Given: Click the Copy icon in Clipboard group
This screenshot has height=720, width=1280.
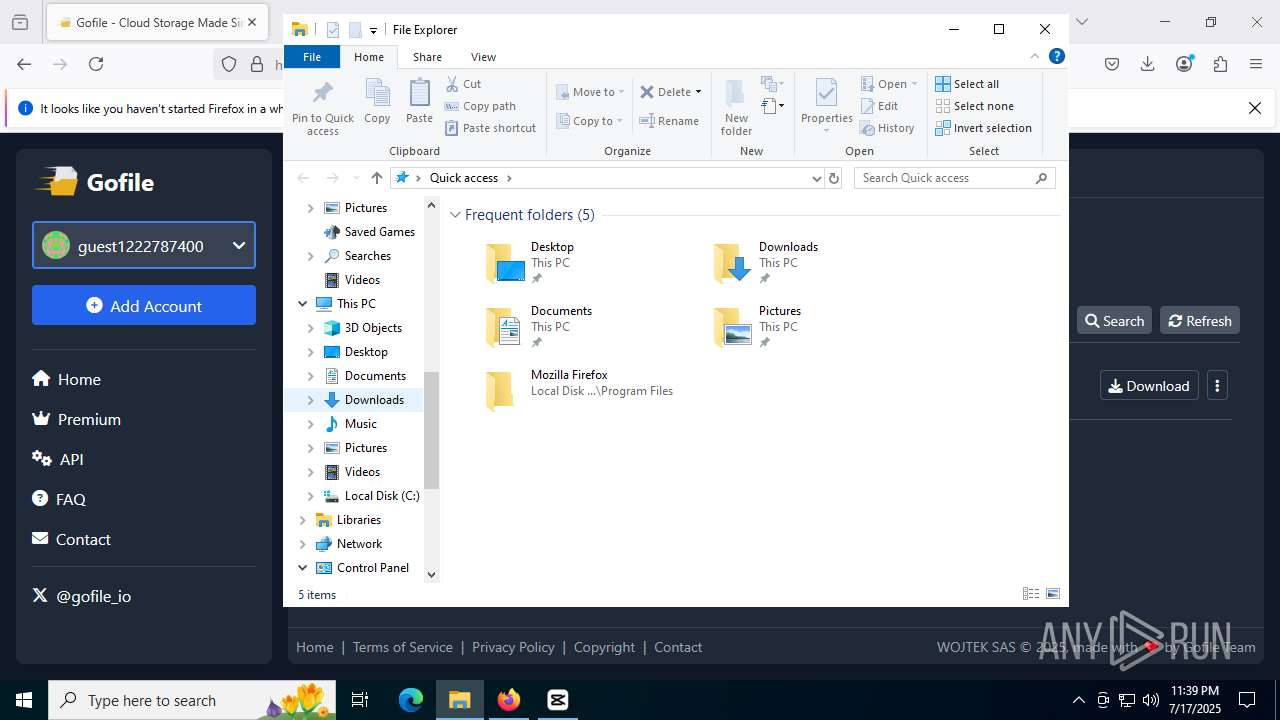Looking at the screenshot, I should 377,101.
